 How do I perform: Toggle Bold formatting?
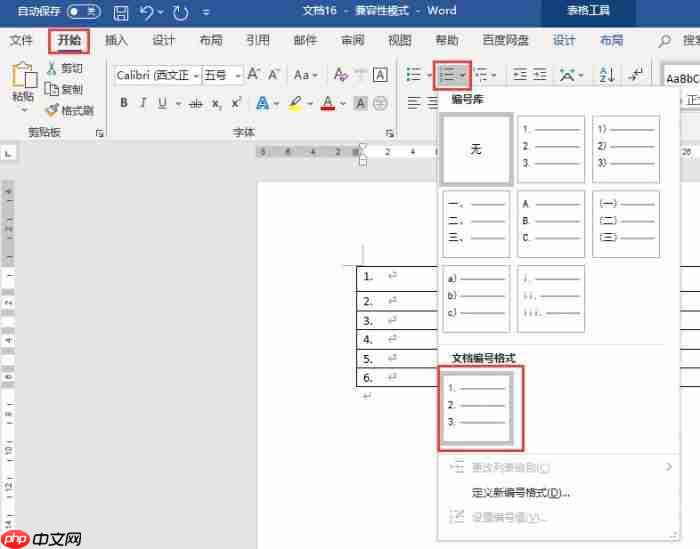coord(124,104)
